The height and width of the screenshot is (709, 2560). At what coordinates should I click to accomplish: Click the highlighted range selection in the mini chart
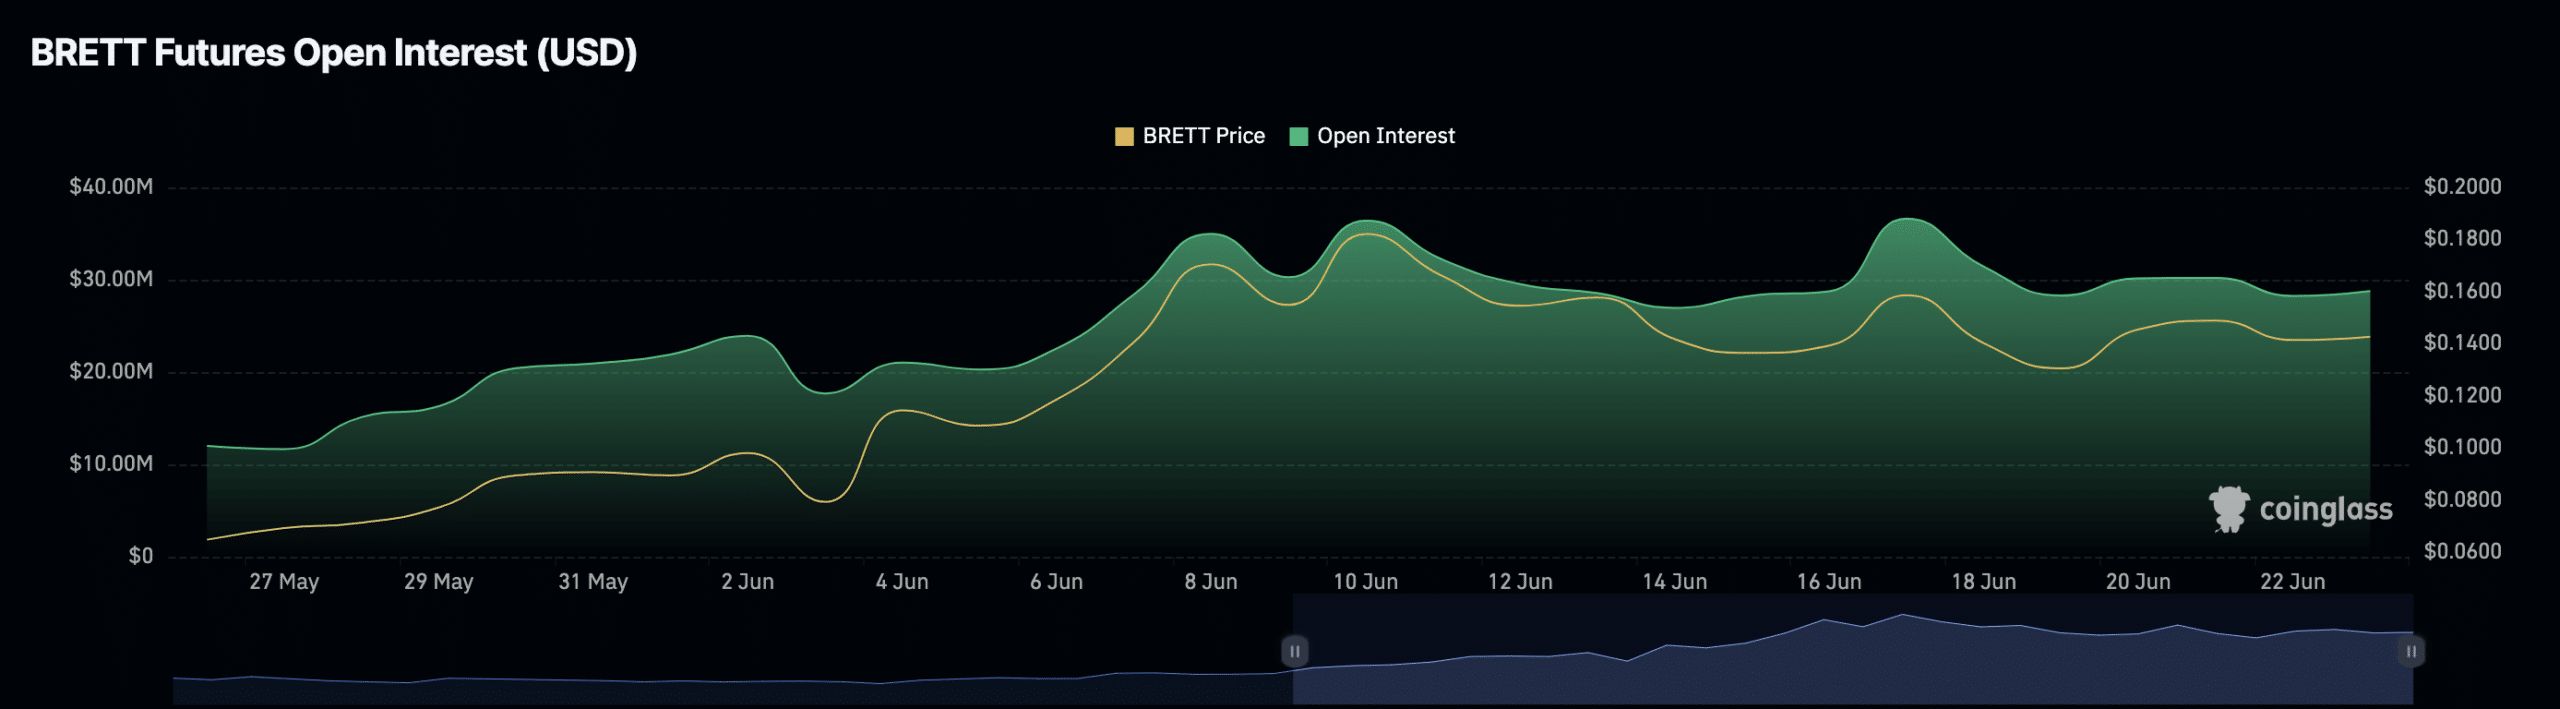1852,650
